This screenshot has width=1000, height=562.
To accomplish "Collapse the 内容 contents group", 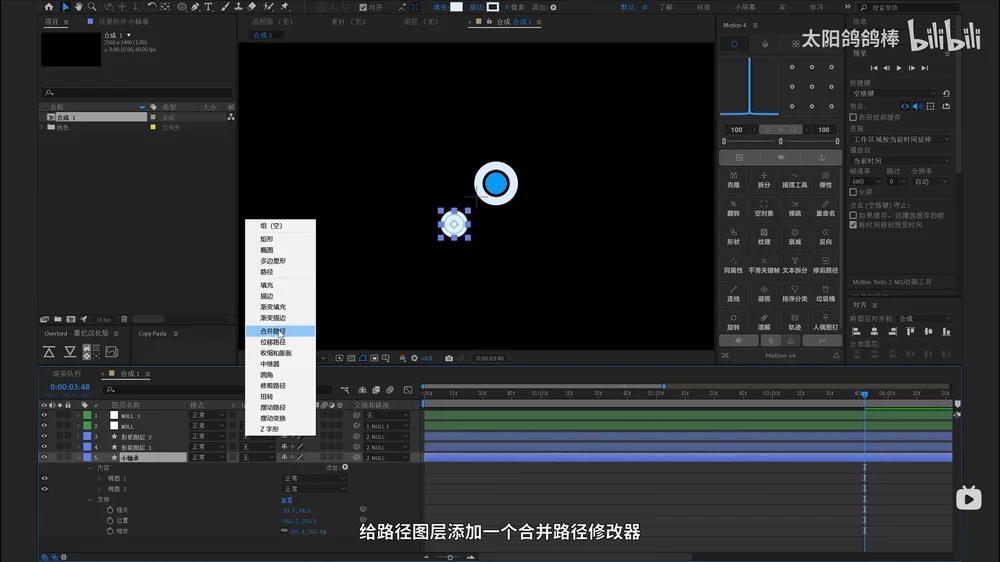I will click(90, 468).
